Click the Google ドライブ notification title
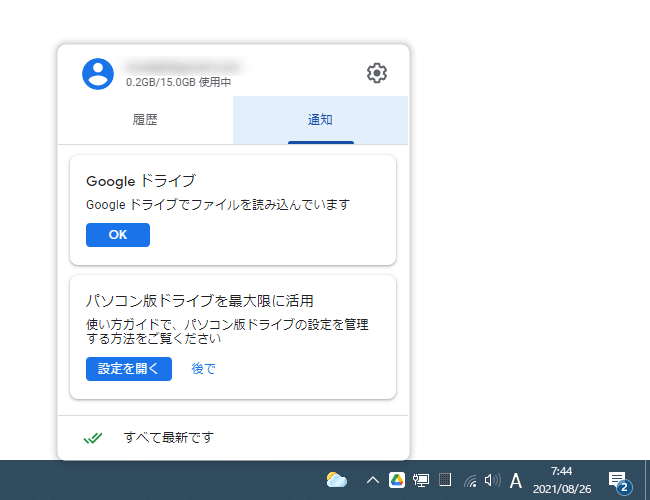 [141, 181]
